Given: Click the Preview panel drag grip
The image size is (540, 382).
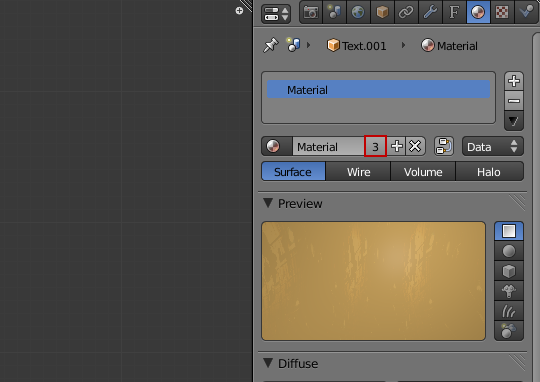Looking at the screenshot, I should point(517,202).
